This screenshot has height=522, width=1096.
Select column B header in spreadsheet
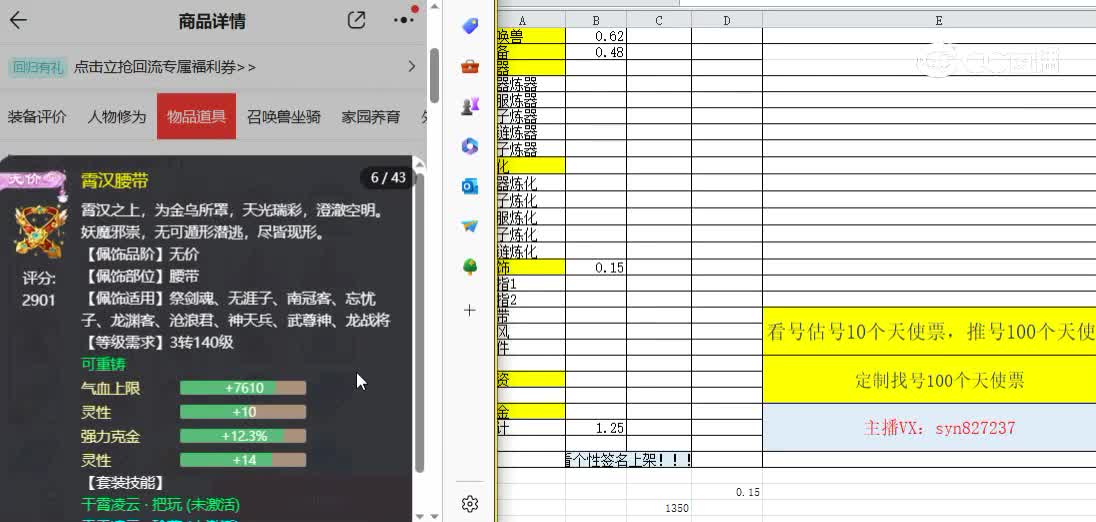coord(596,21)
